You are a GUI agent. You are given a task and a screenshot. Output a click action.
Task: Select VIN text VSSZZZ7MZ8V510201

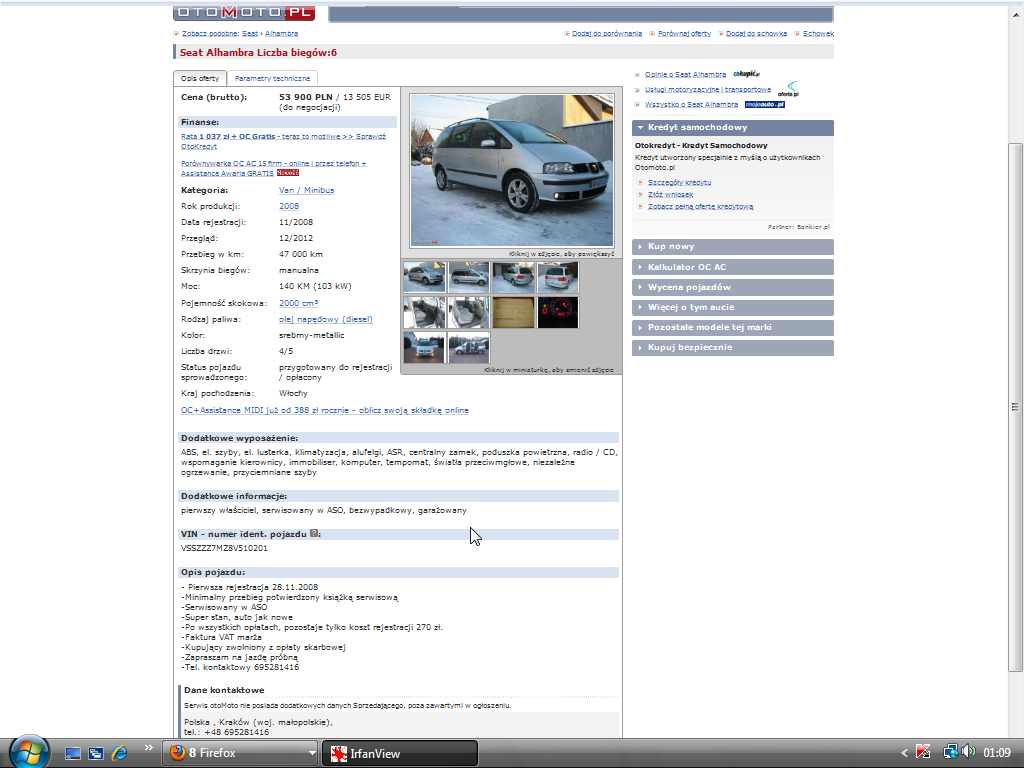coord(224,548)
